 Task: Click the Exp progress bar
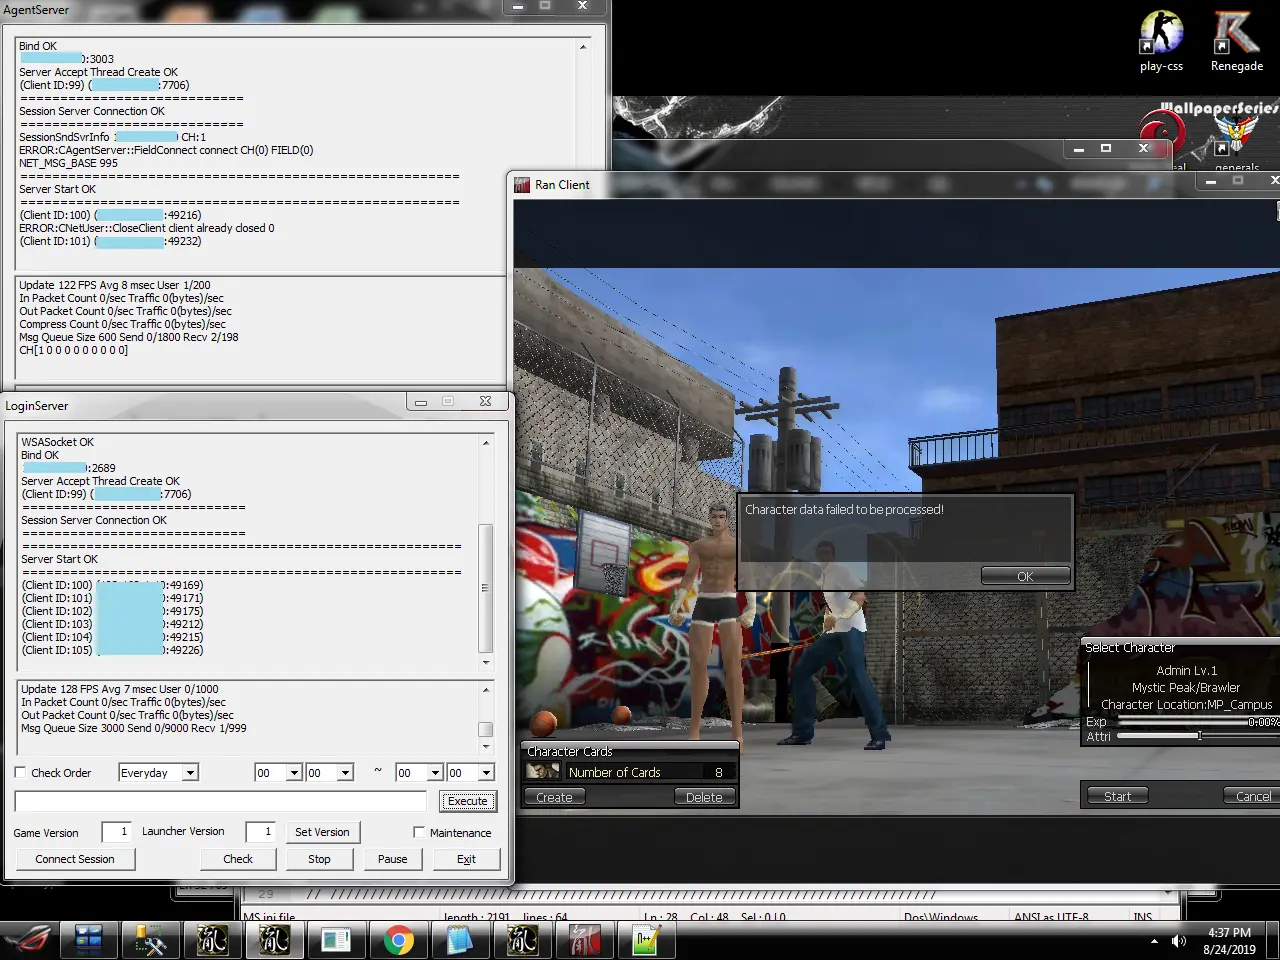pos(1198,721)
